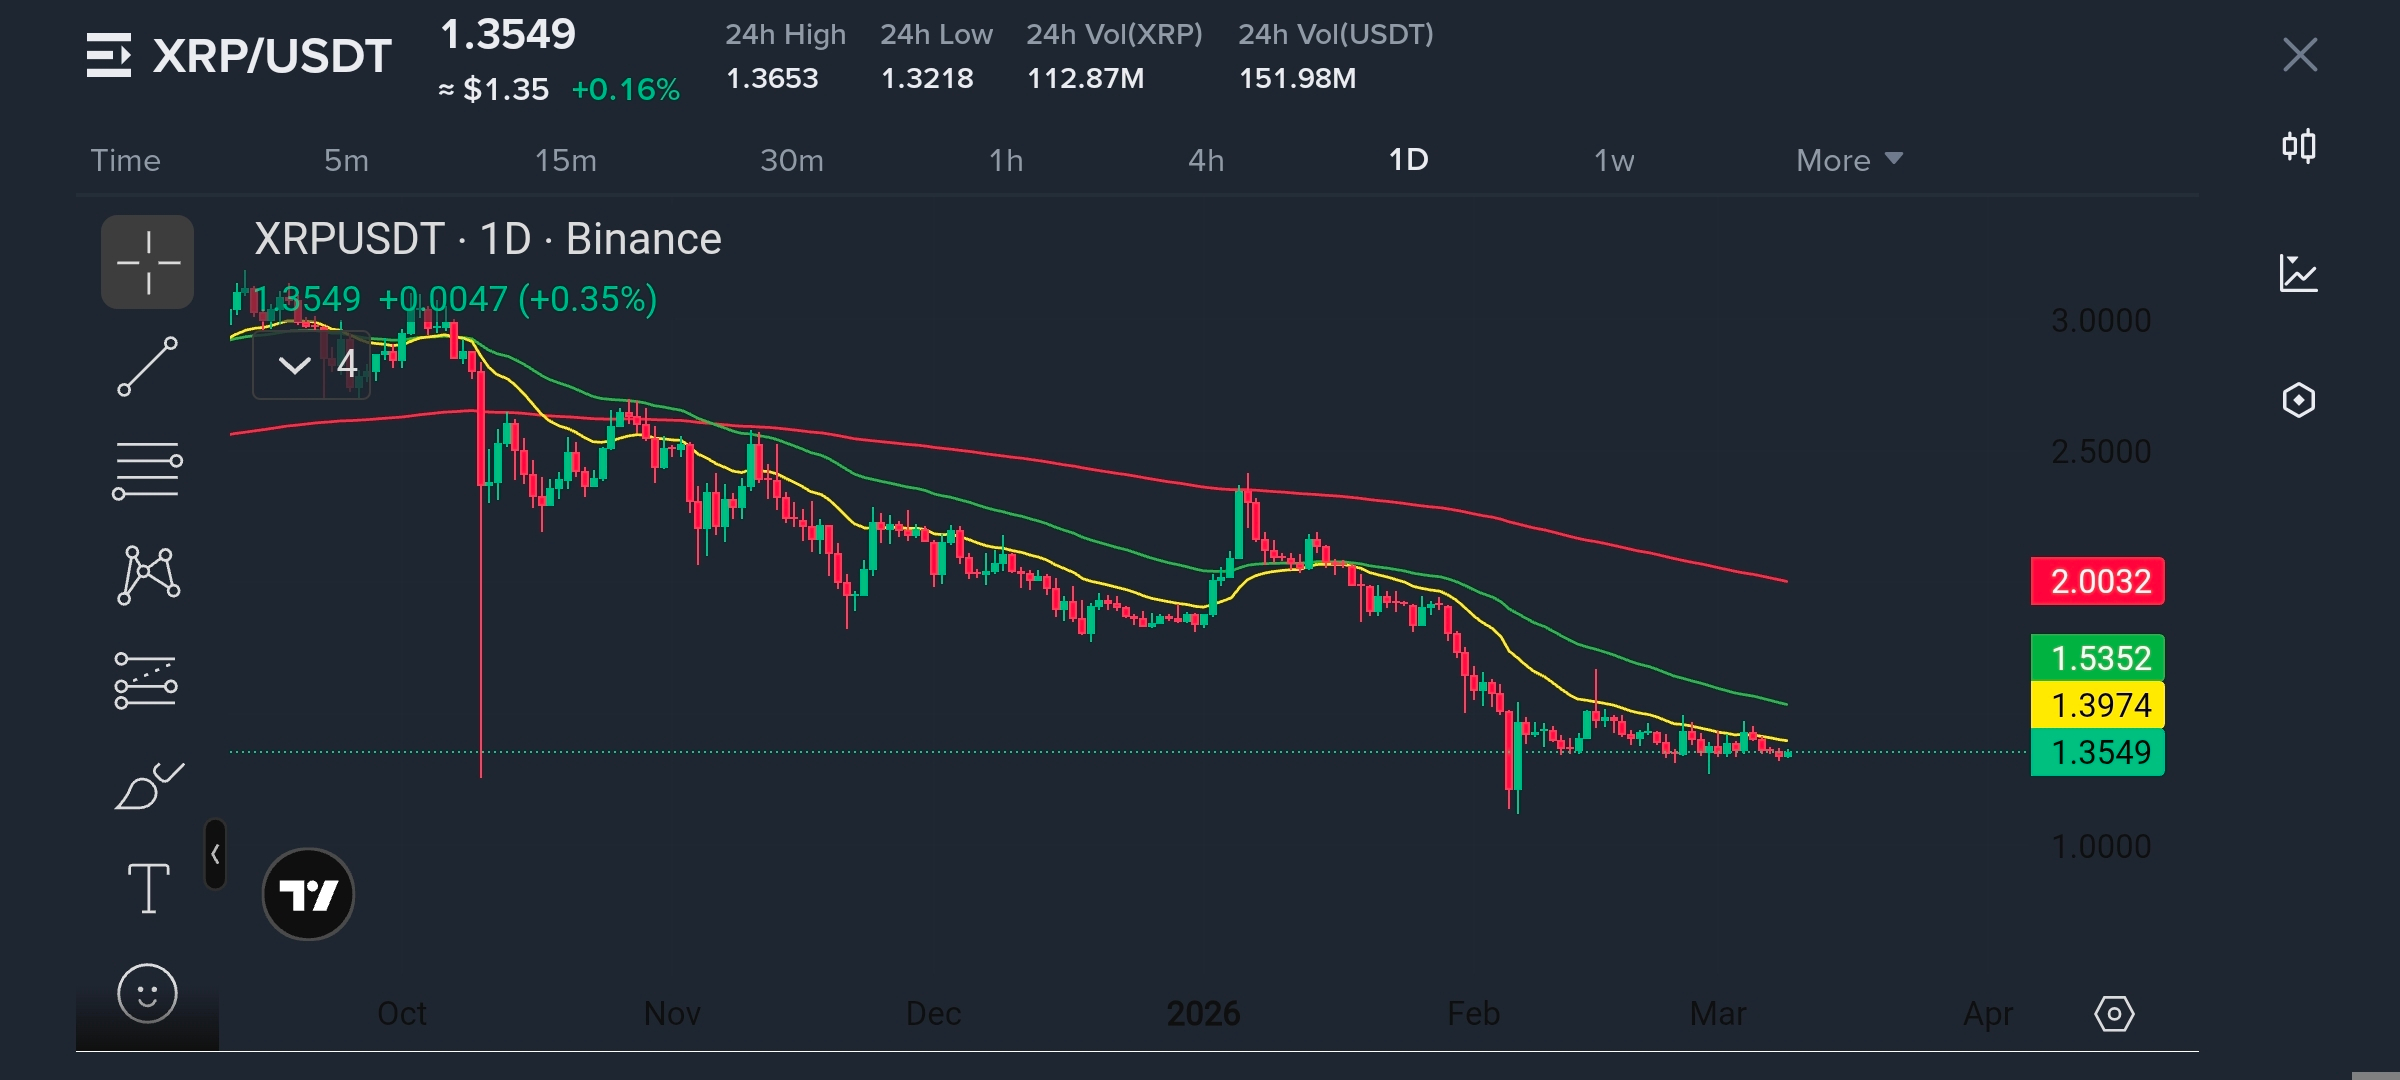Screen dimensions: 2400x1080
Task: Switch to the 1w timeframe tab
Action: click(x=1613, y=160)
